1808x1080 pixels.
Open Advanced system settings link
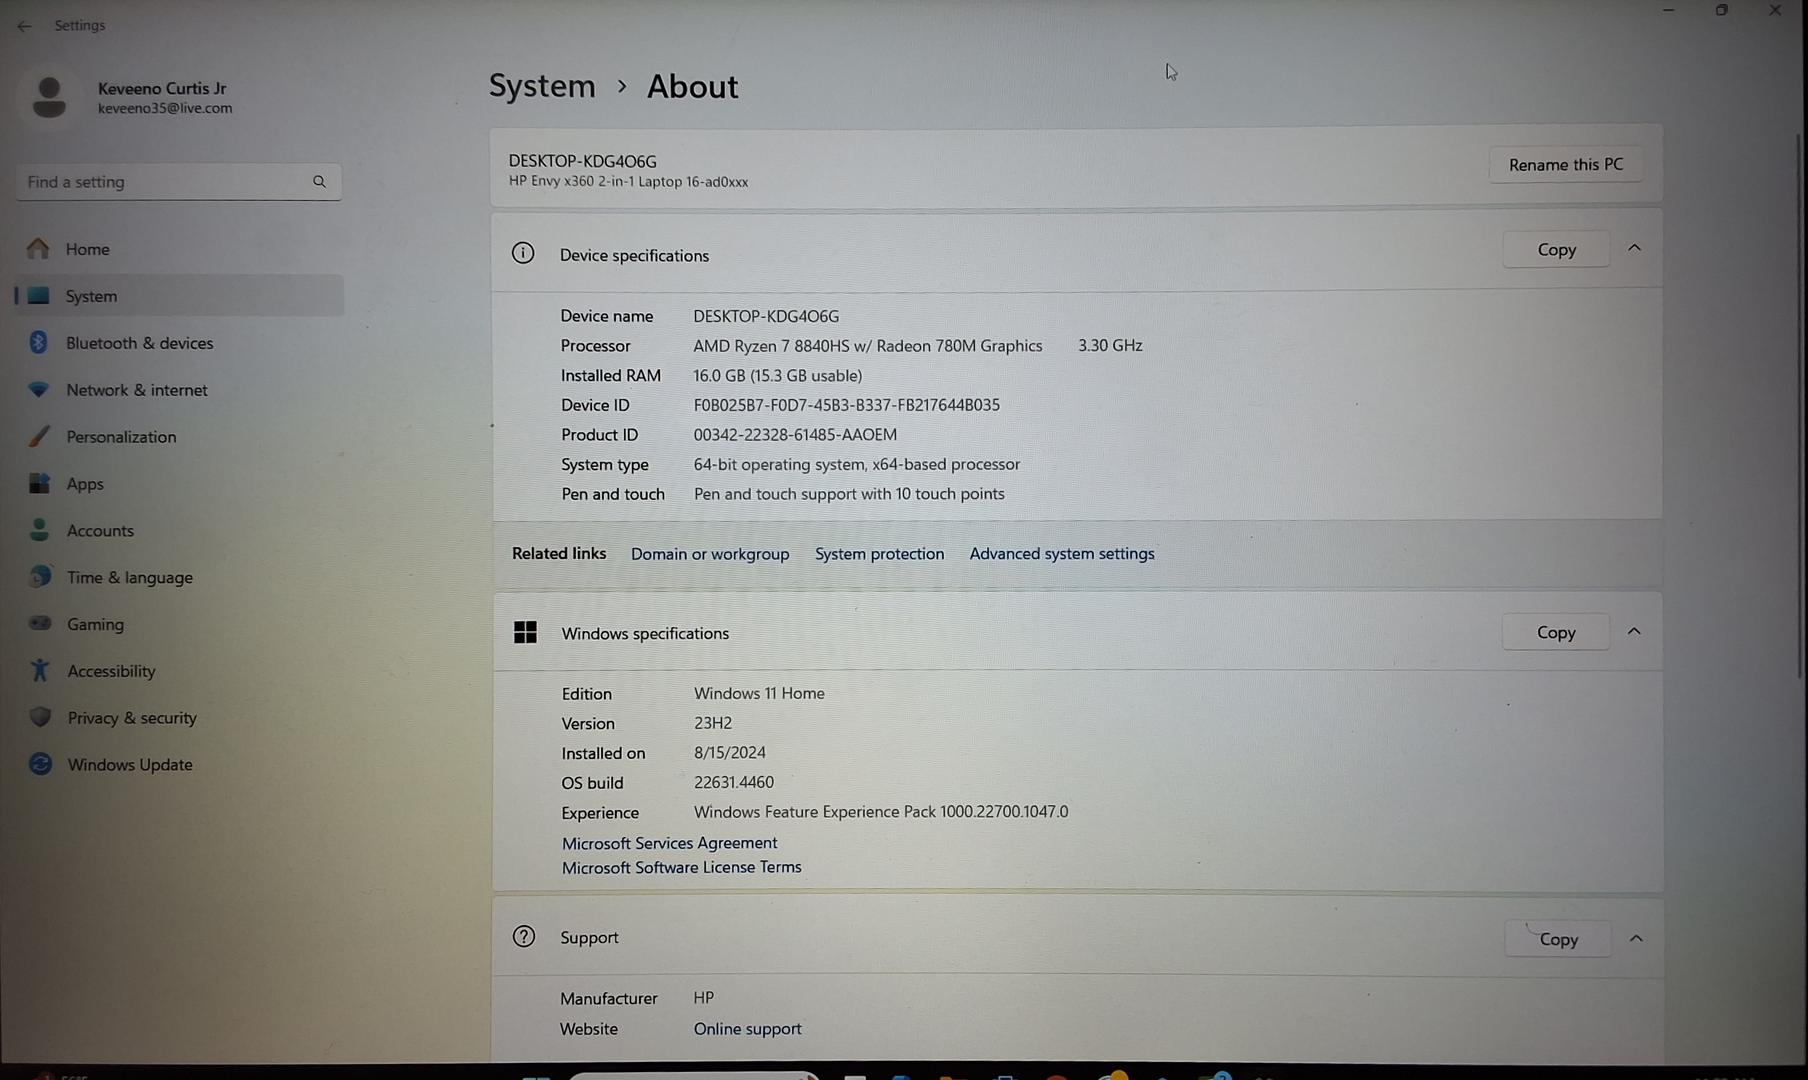click(1062, 554)
